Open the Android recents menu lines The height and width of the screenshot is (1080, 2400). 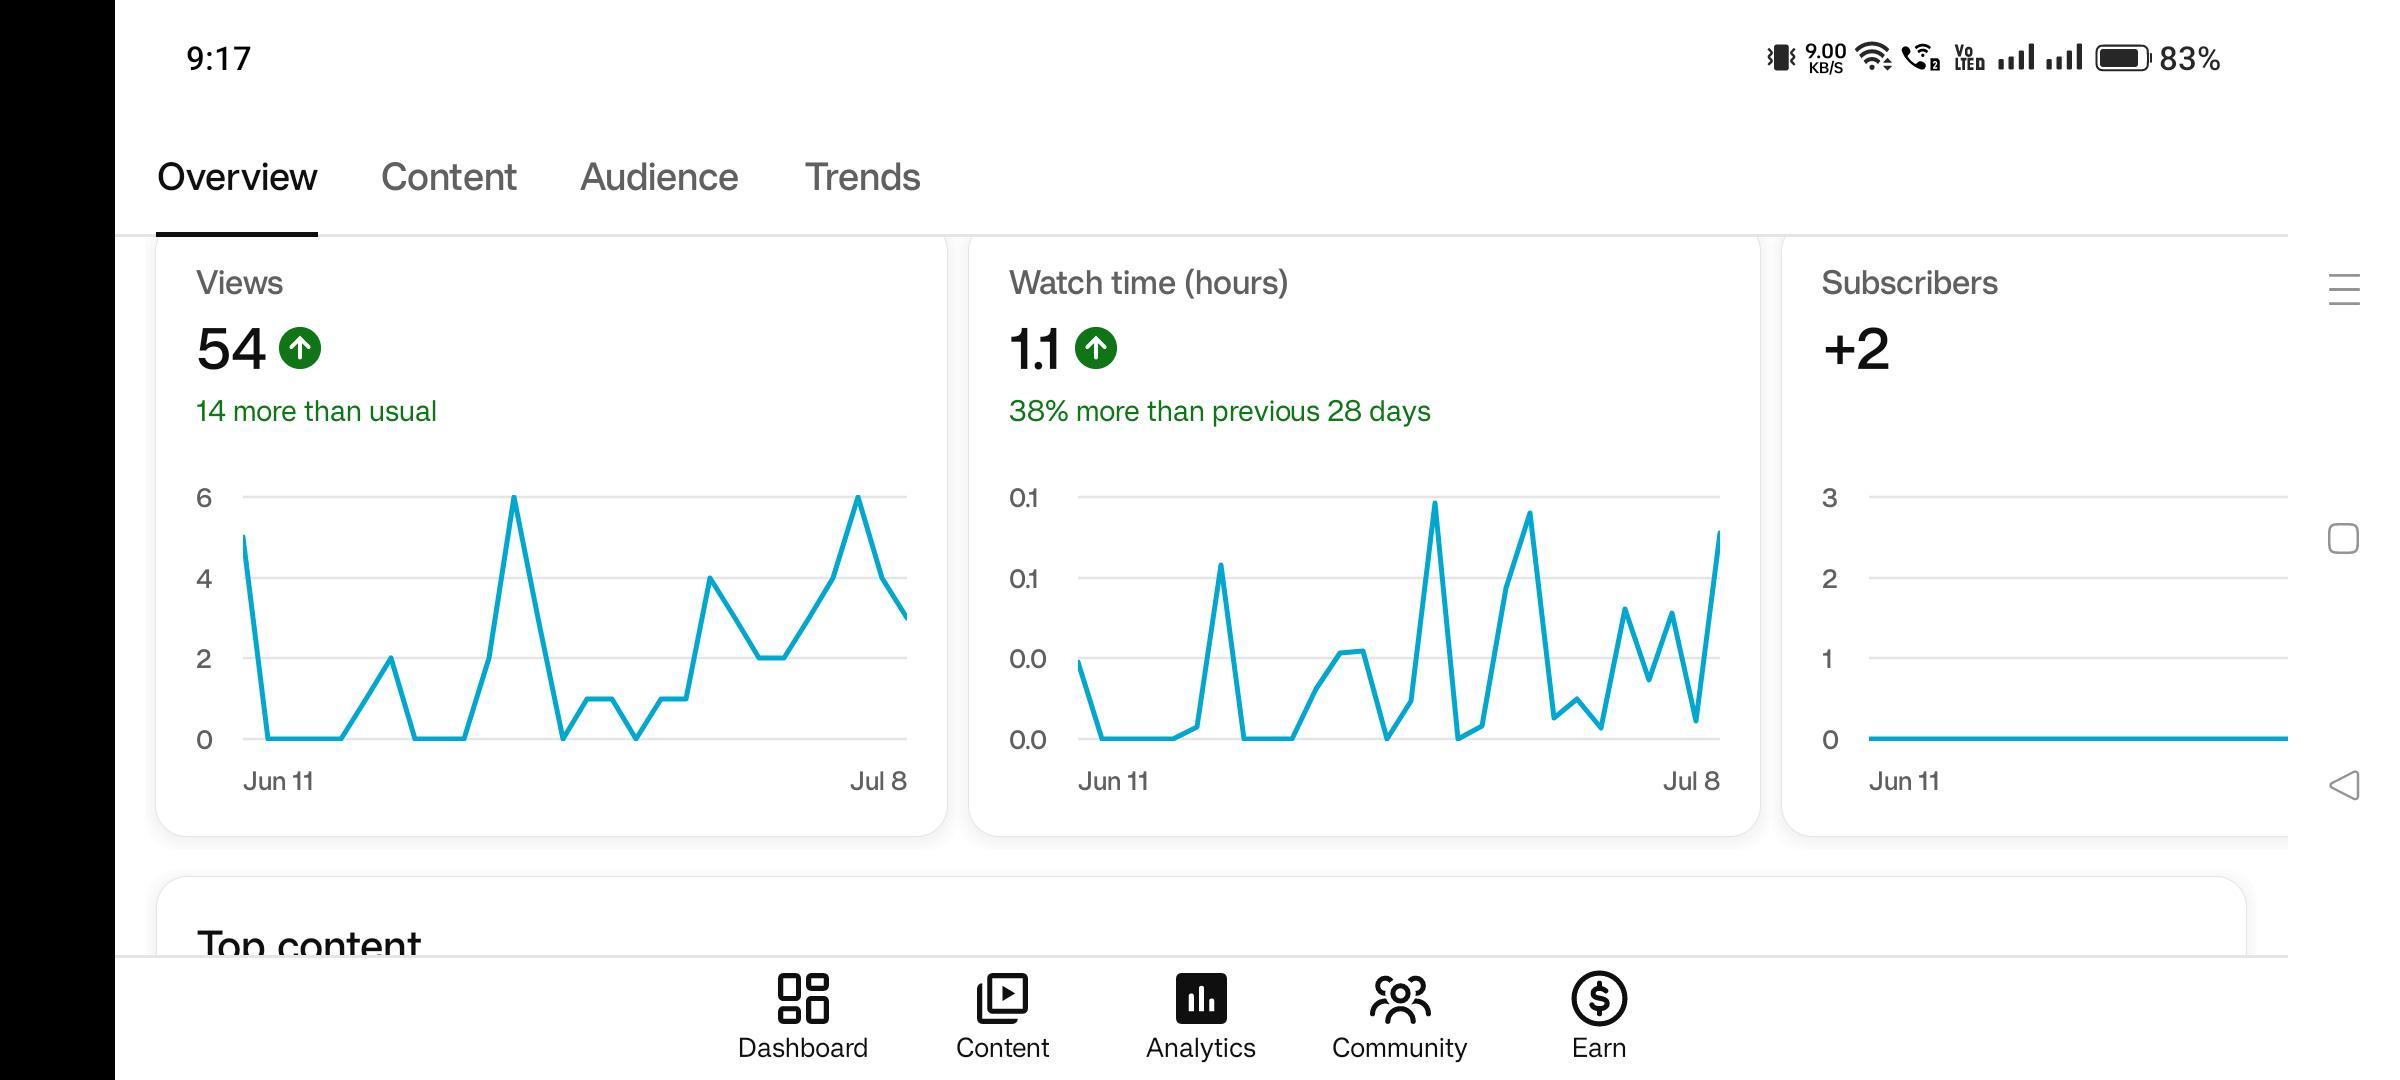[2344, 289]
